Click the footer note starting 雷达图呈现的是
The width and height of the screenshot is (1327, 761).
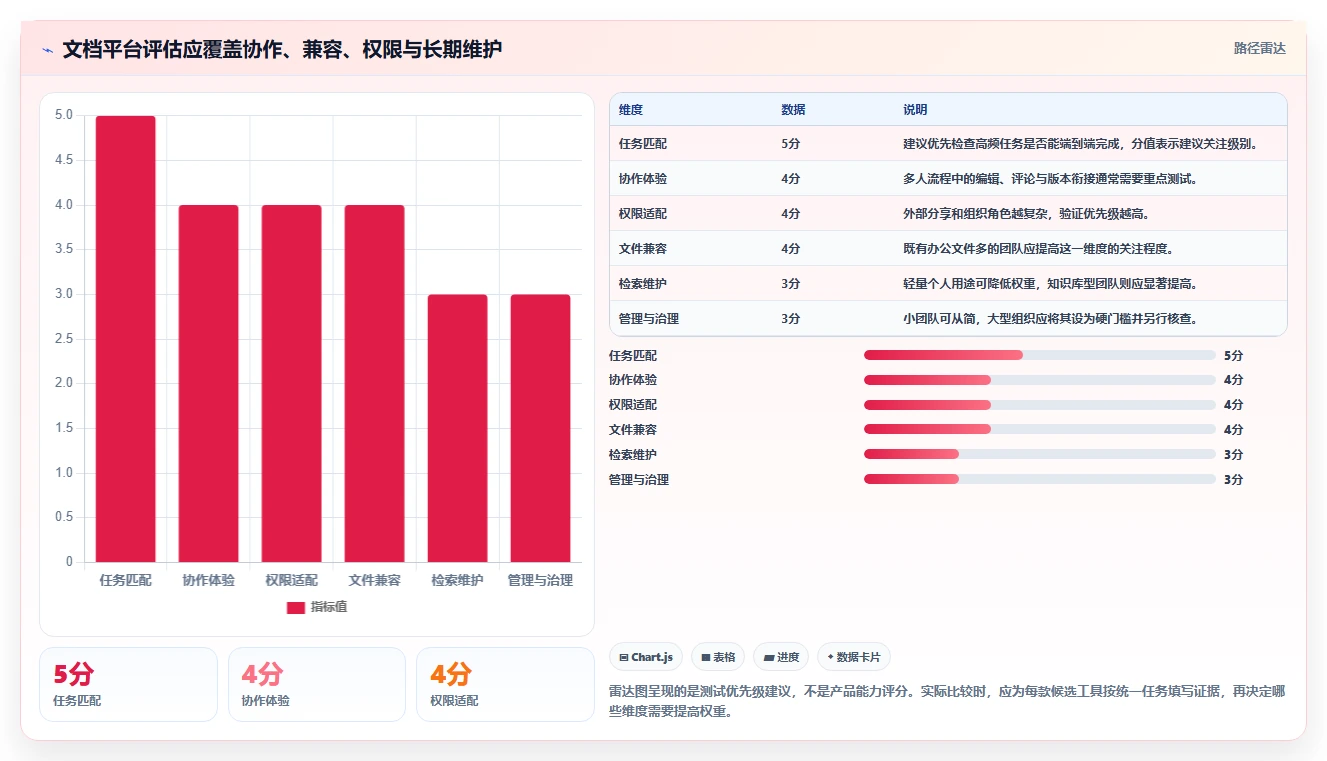tap(947, 701)
